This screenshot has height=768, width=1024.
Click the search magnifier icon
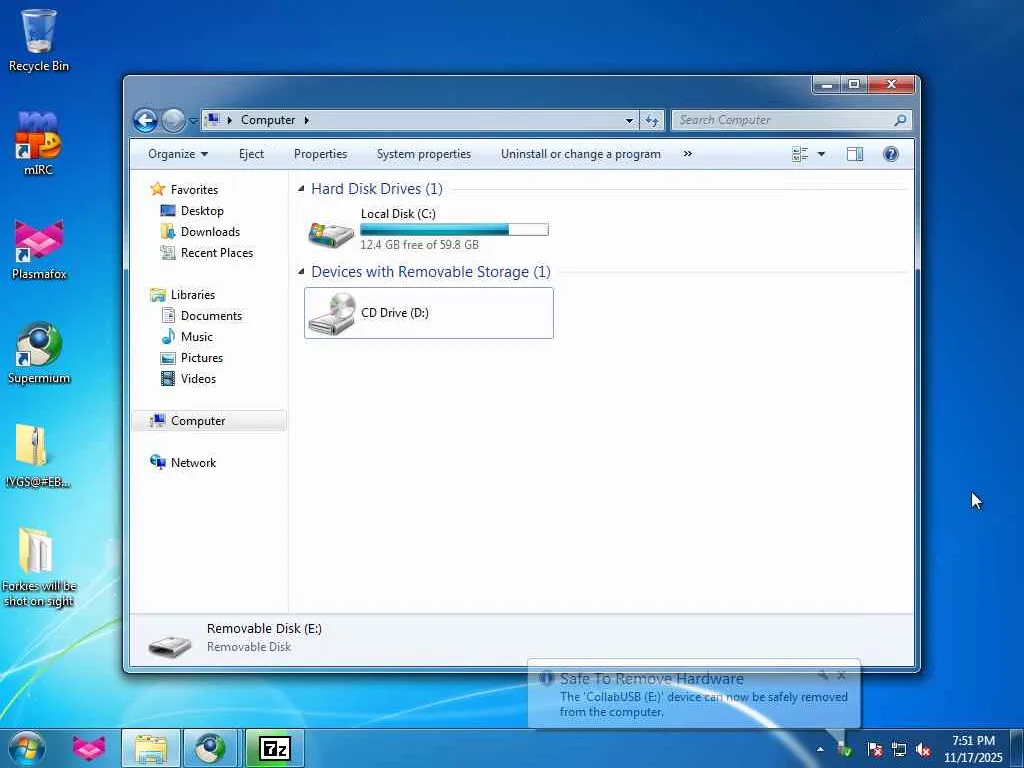coord(901,120)
